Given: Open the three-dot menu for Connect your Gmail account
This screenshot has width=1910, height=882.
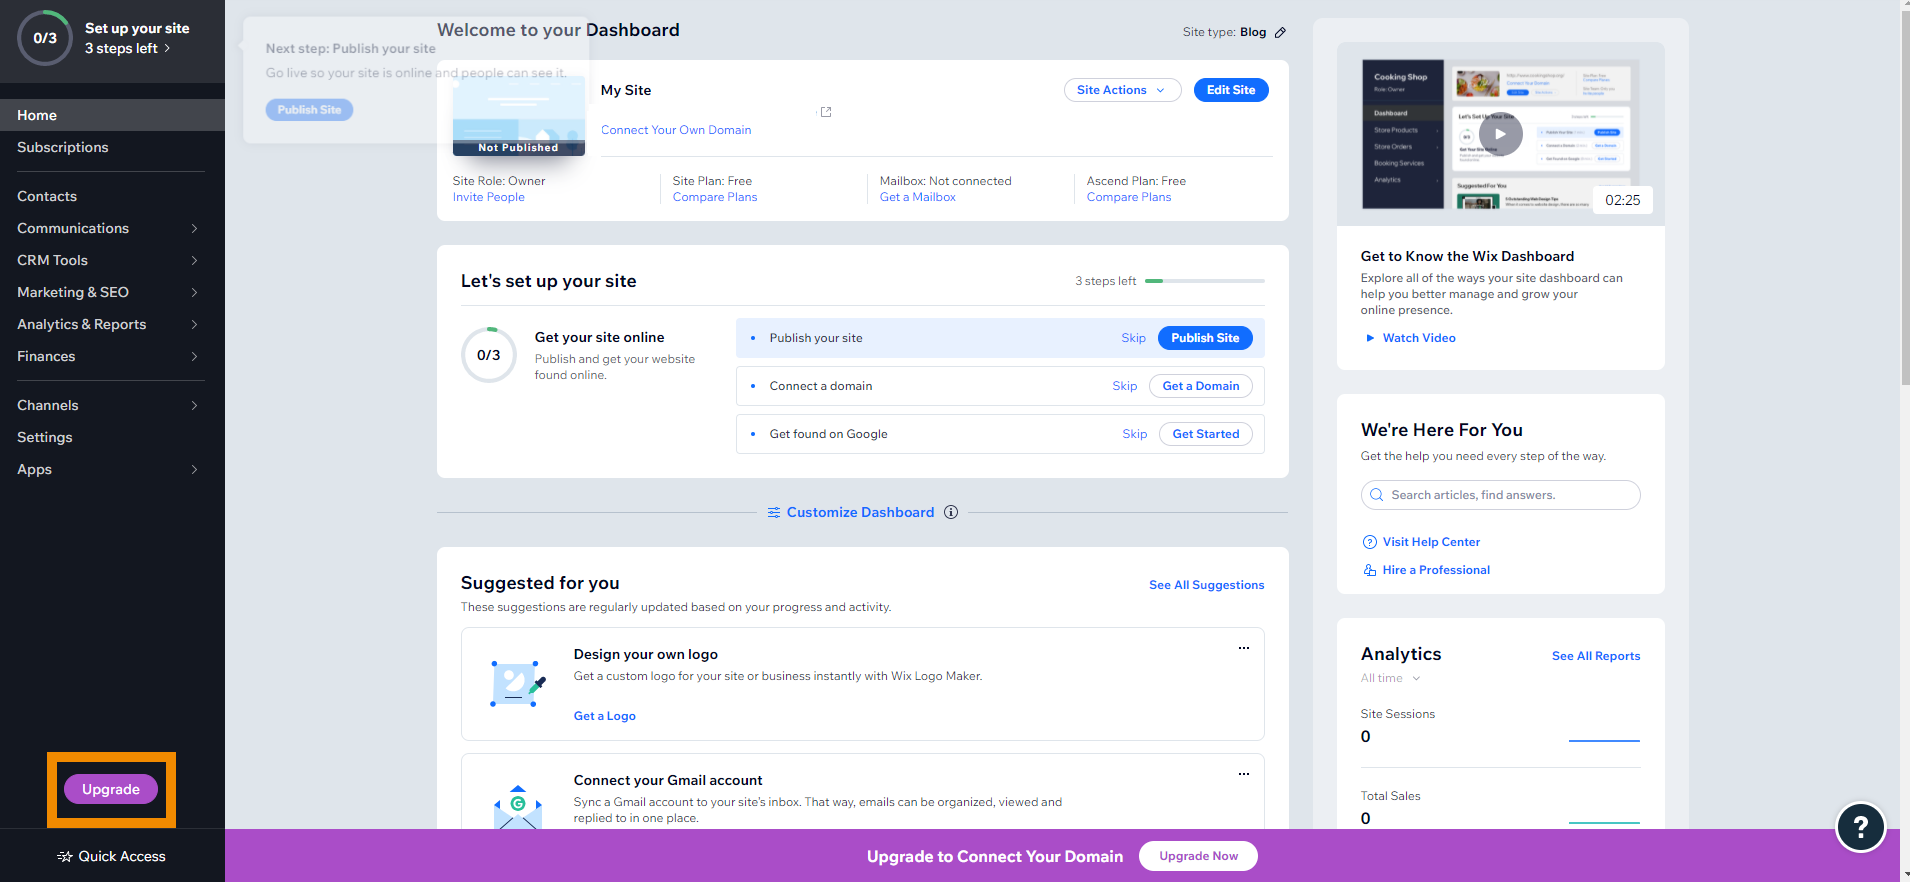Looking at the screenshot, I should (x=1244, y=774).
